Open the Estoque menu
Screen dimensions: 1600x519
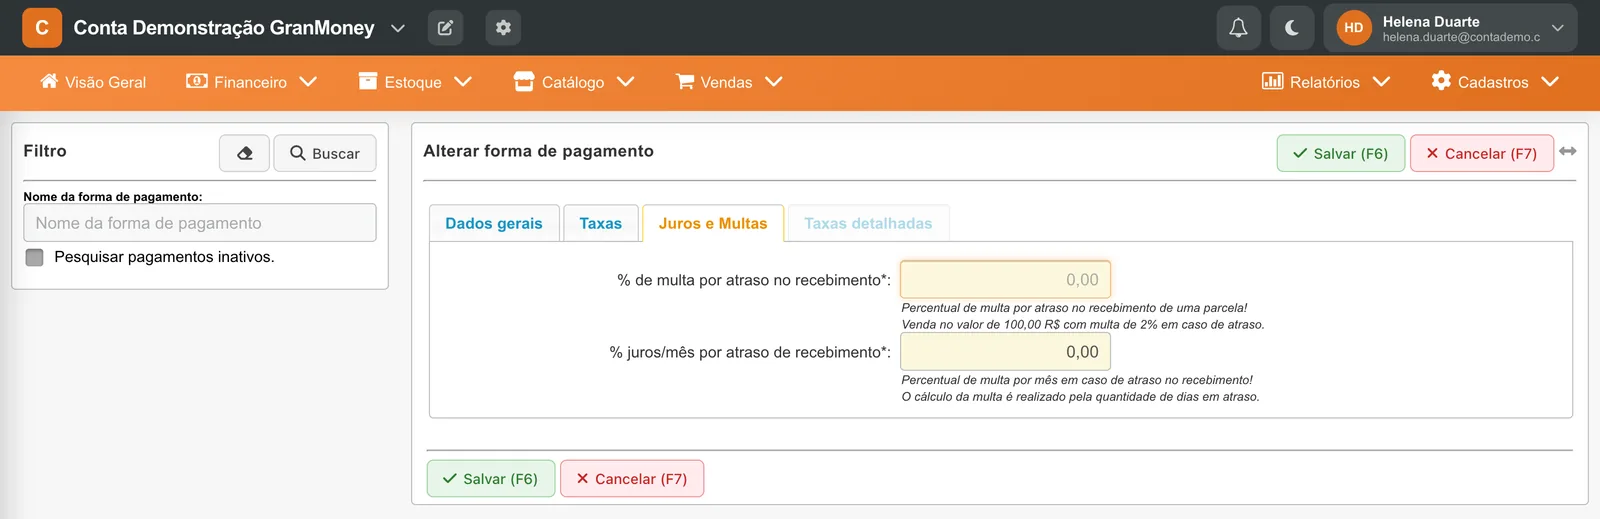point(415,82)
